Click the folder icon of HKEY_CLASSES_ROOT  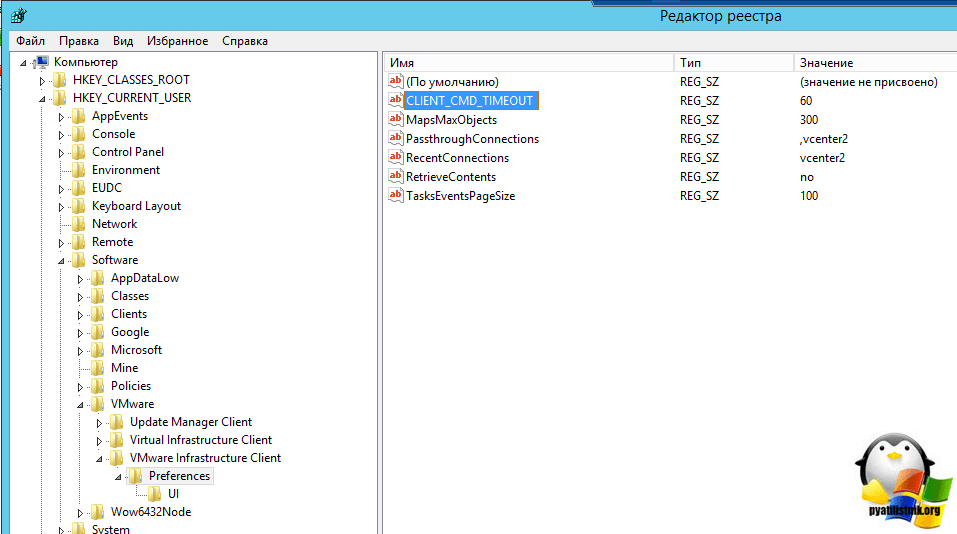tap(60, 80)
